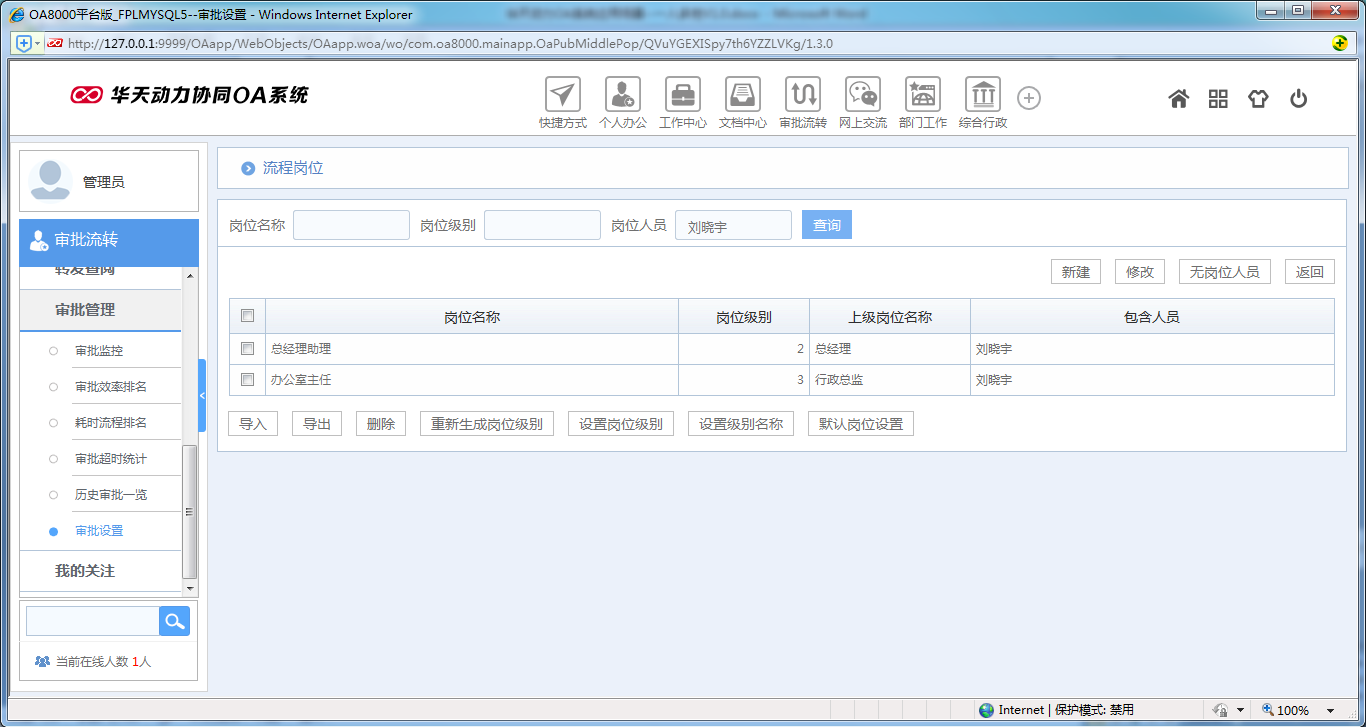Check the select-all checkbox in table header
1366x727 pixels.
point(248,316)
